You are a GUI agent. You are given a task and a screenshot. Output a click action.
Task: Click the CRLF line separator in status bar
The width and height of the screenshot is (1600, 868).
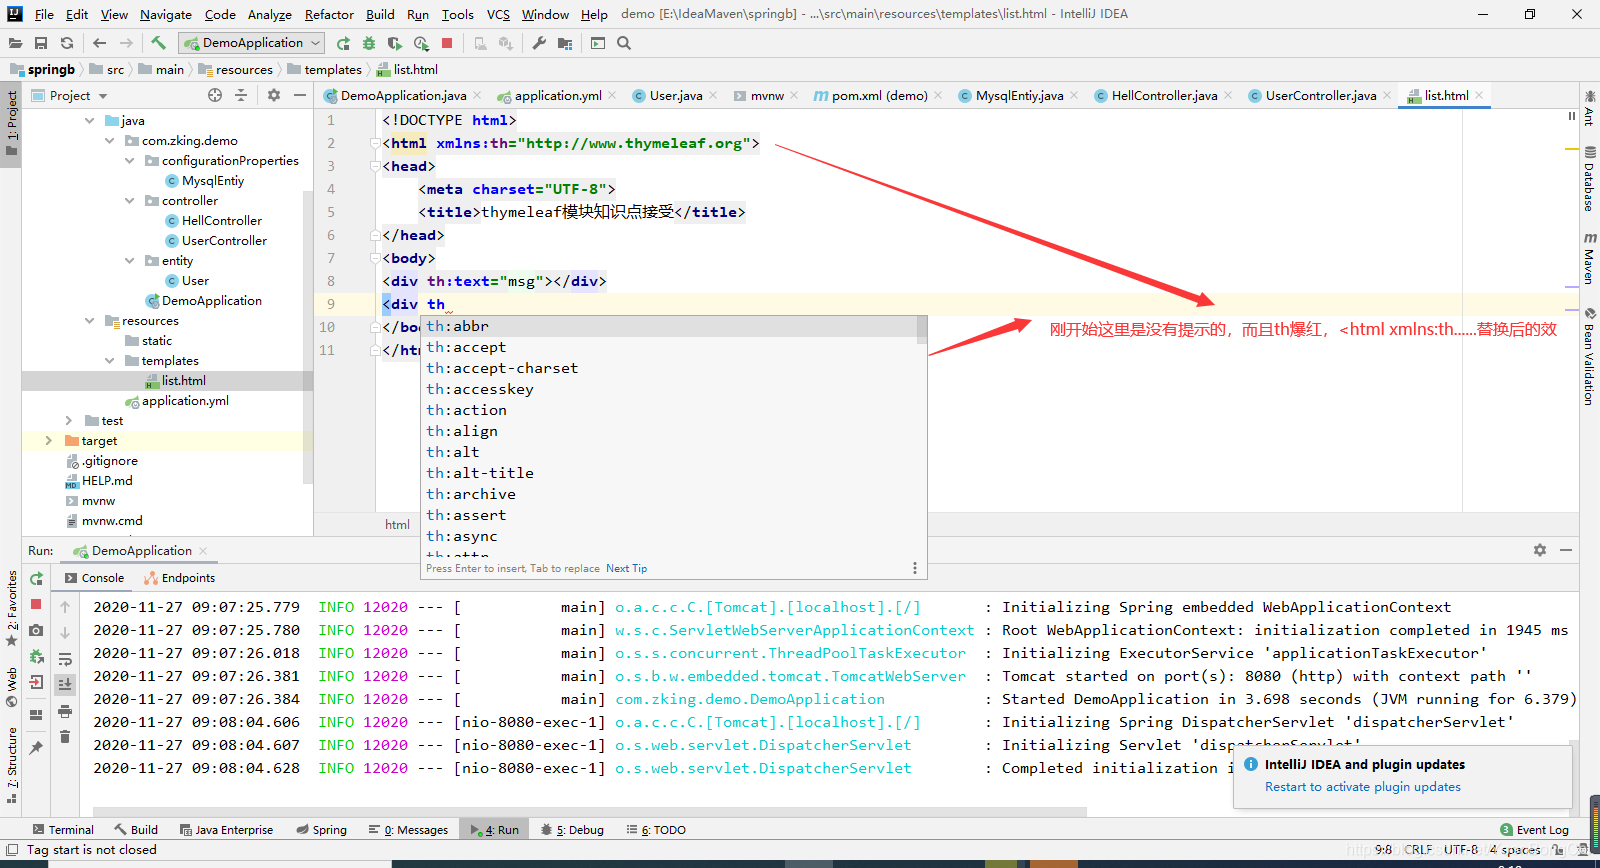click(x=1418, y=849)
